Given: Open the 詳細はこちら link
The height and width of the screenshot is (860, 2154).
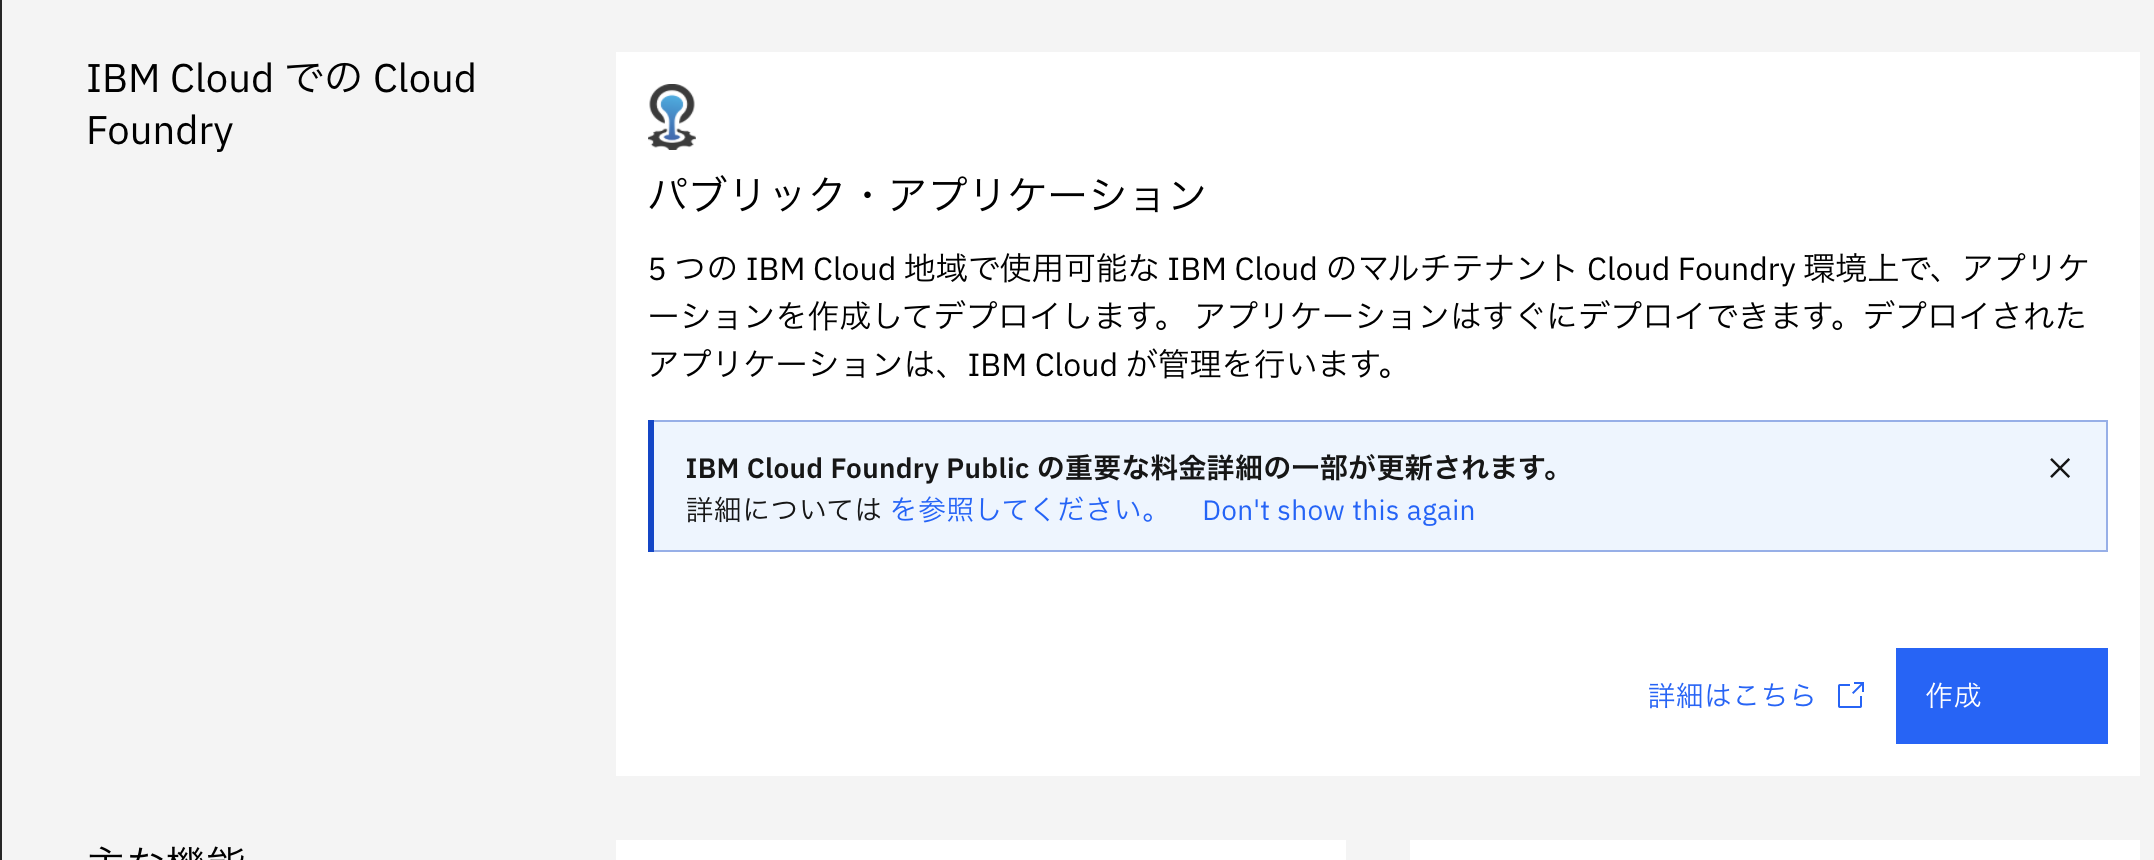Looking at the screenshot, I should point(1730,695).
